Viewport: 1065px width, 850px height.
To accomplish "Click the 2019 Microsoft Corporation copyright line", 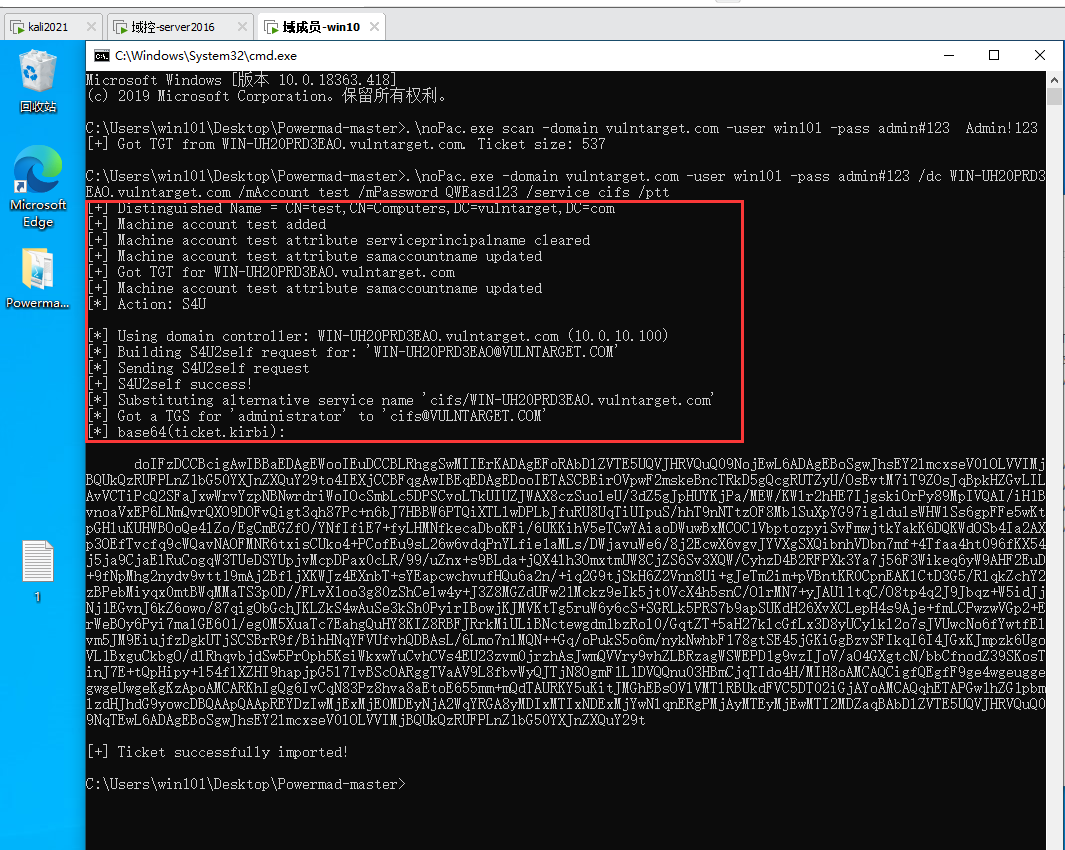I will tap(266, 96).
